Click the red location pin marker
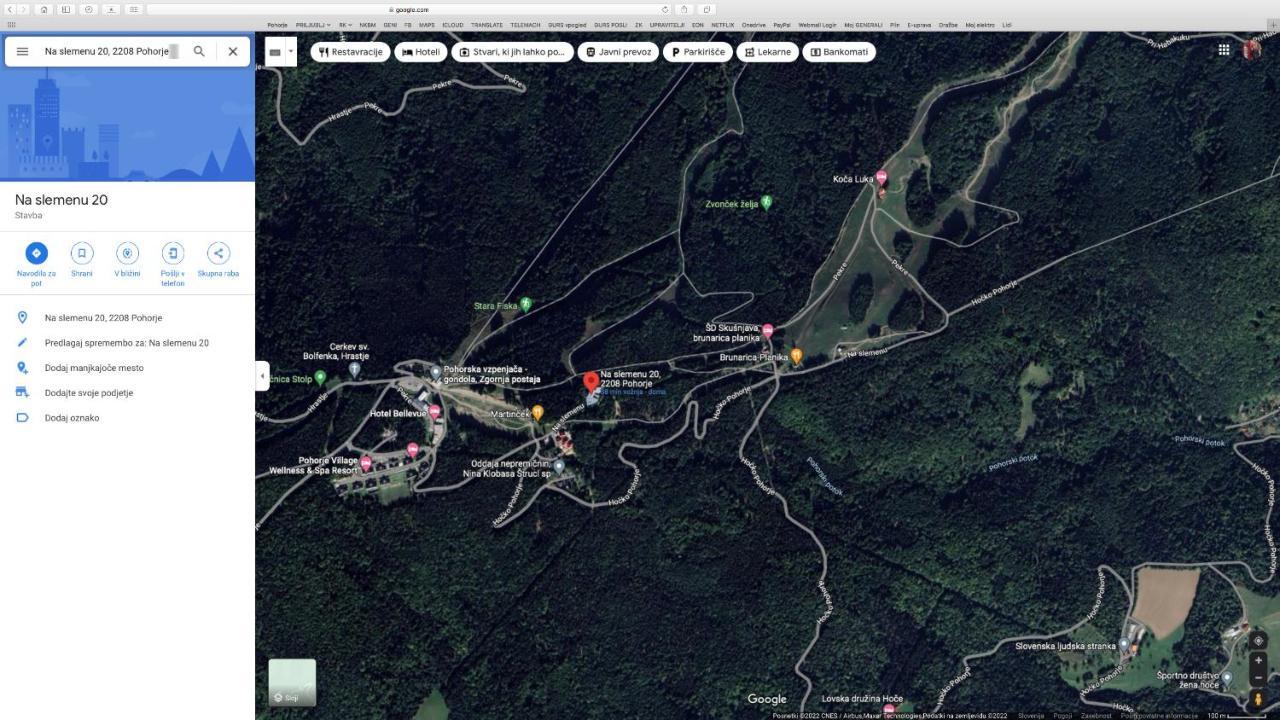 click(x=591, y=383)
